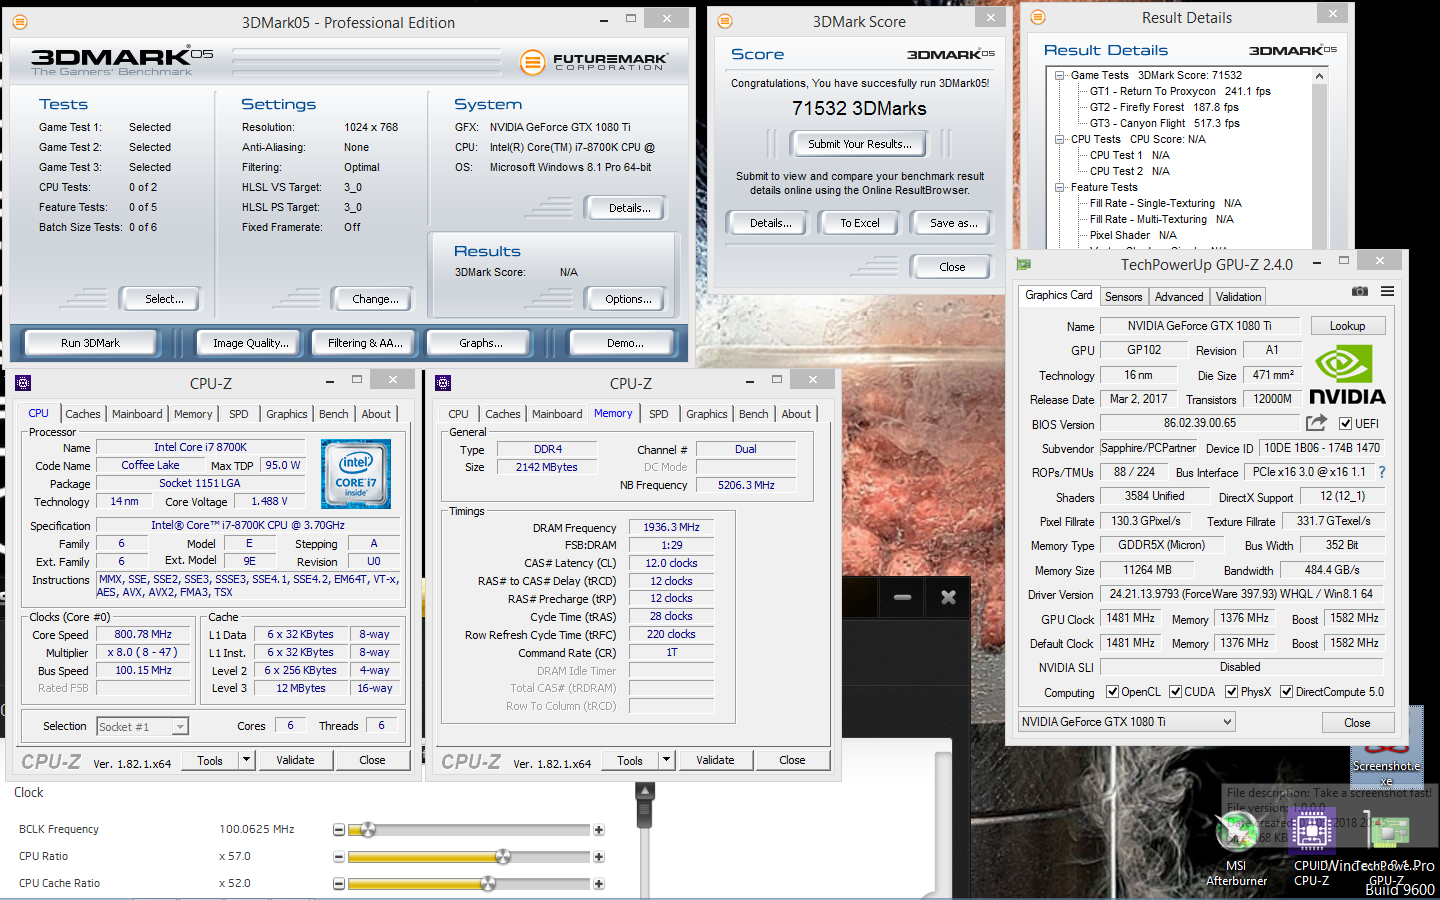Click the Lookup button in GPU-Z

[1347, 326]
